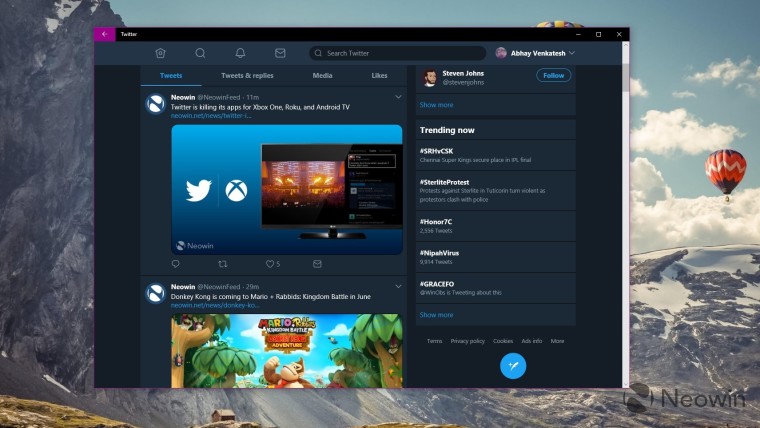Image resolution: width=760 pixels, height=428 pixels.
Task: Open Steven Johns profile name
Action: point(463,73)
